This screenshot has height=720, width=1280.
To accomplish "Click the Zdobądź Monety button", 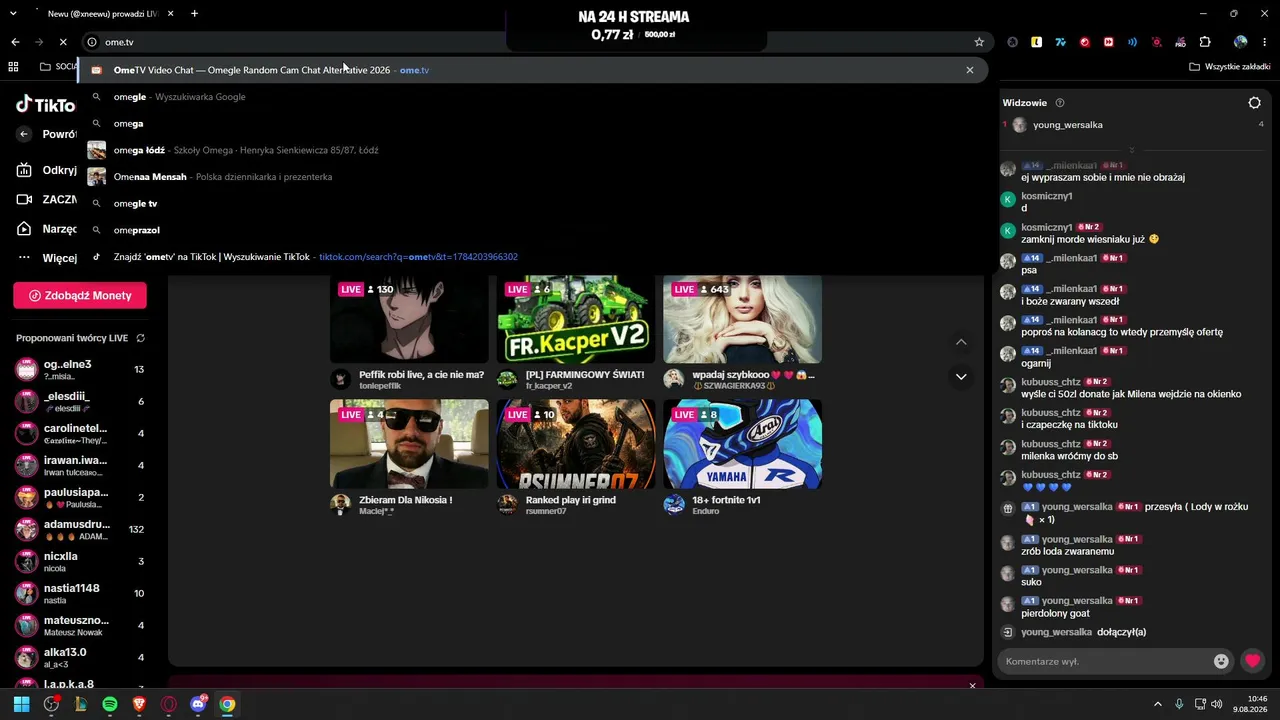I will point(80,295).
